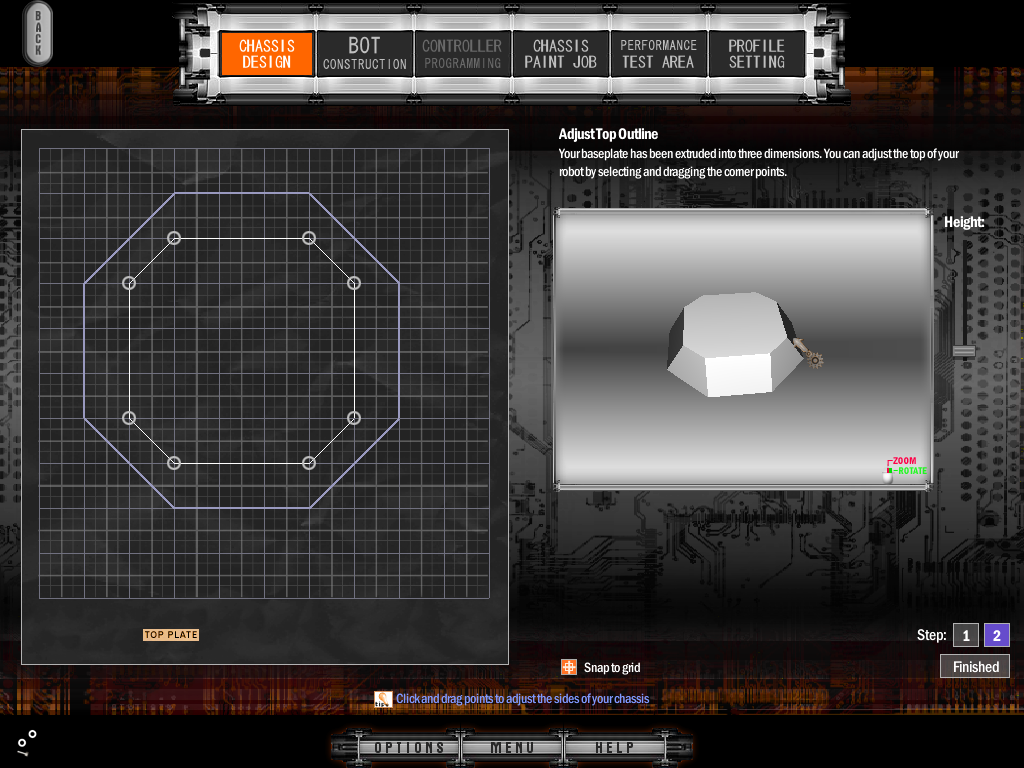The image size is (1024, 768).
Task: Click the Back button at top left
Action: click(x=38, y=33)
